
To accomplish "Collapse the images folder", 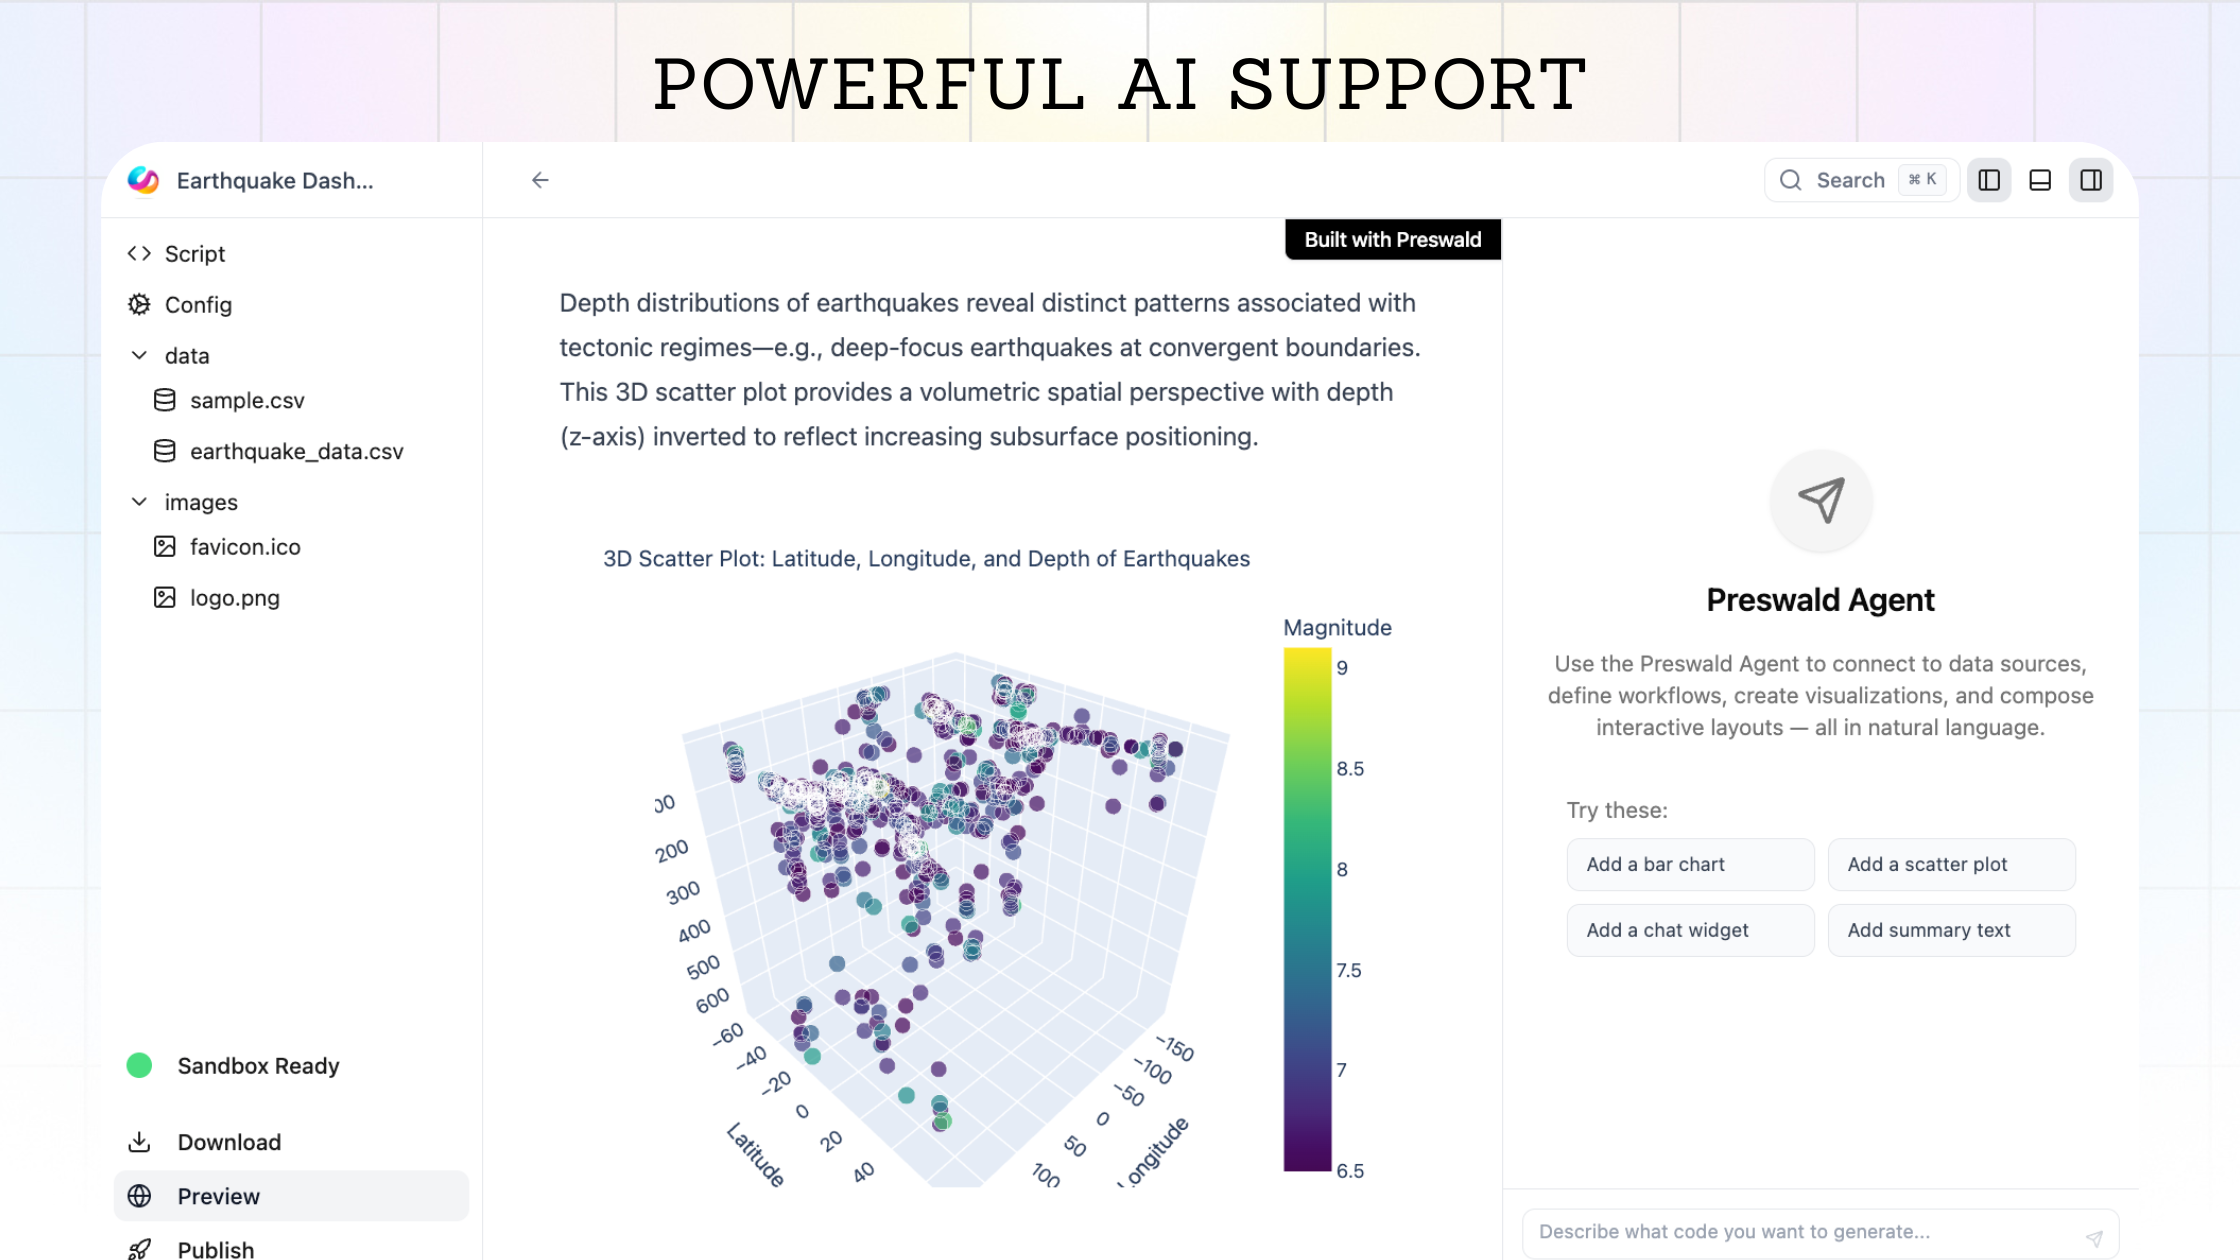I will [140, 502].
